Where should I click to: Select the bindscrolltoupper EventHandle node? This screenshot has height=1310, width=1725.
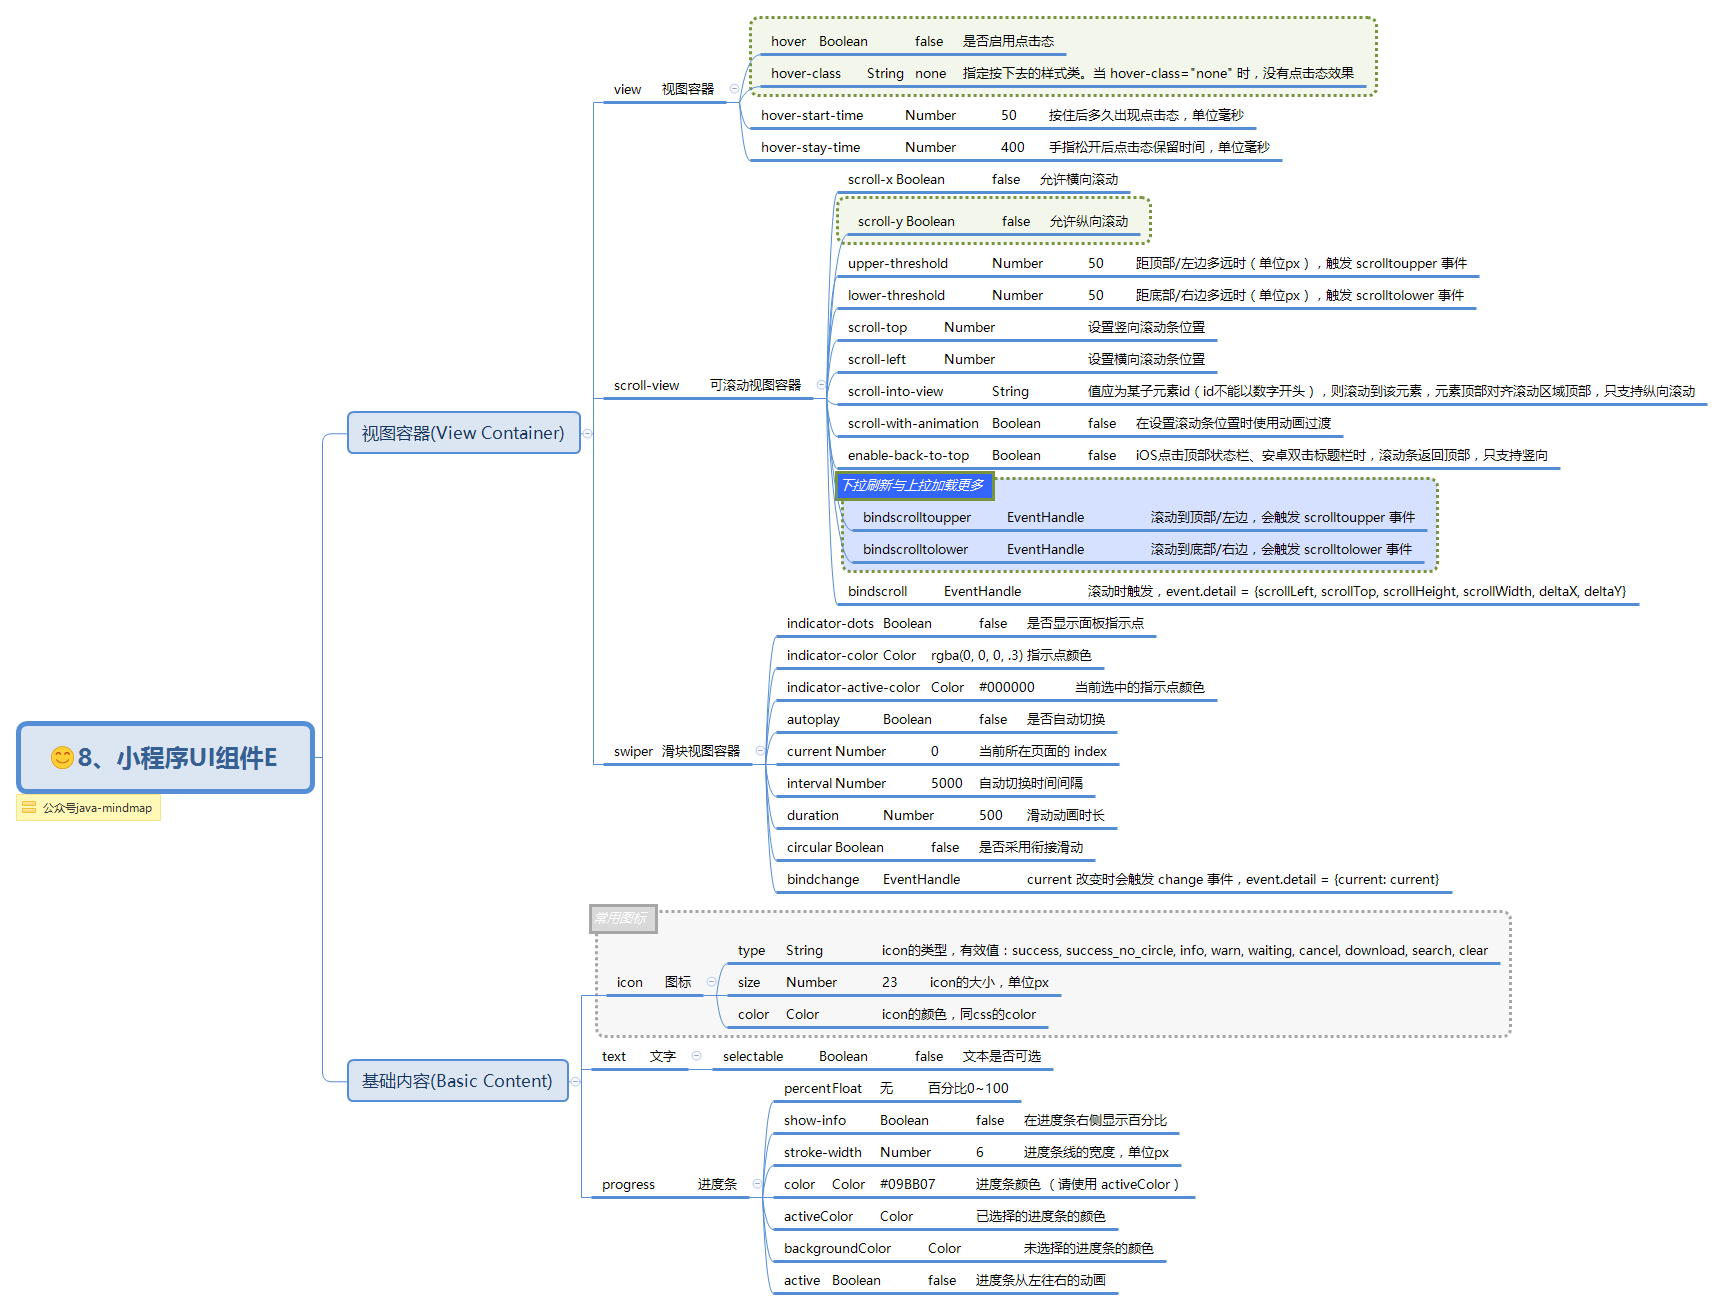(1139, 518)
